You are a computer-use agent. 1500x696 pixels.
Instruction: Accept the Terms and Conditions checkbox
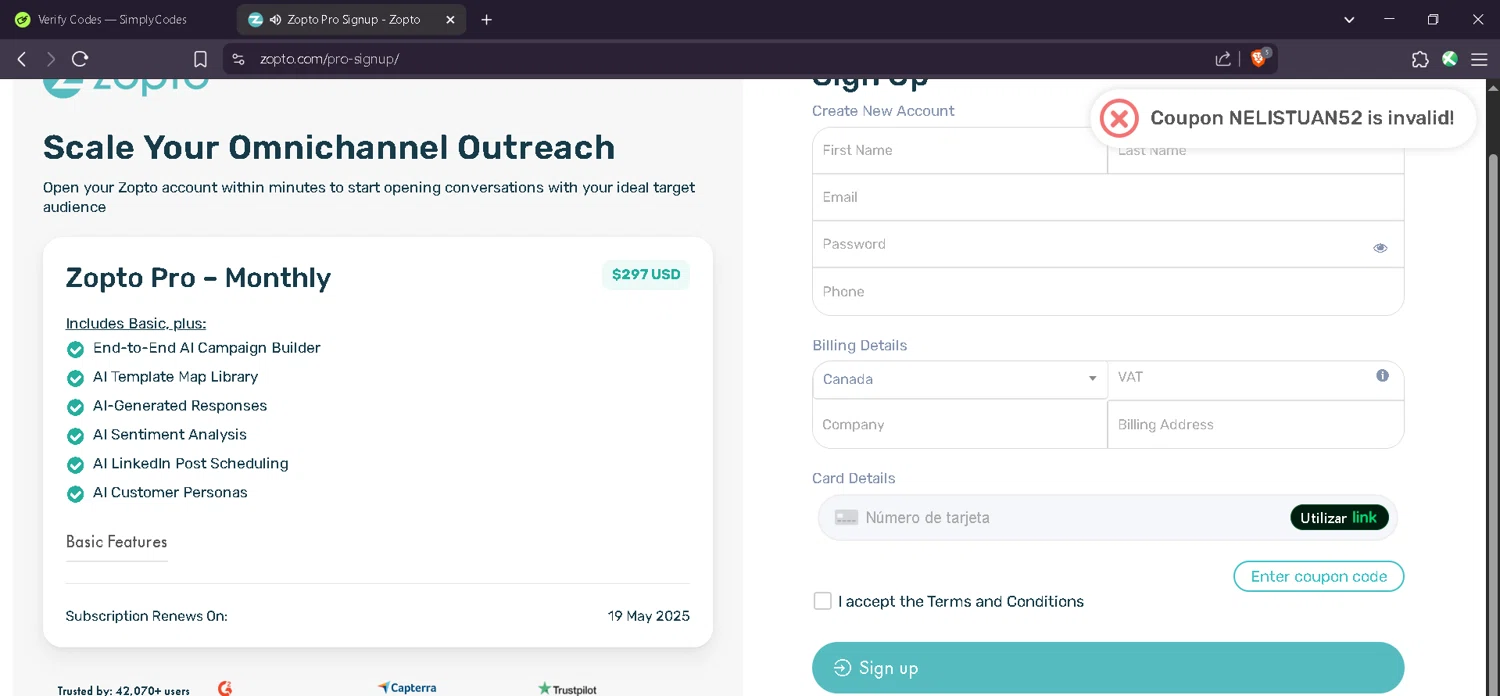coord(822,601)
